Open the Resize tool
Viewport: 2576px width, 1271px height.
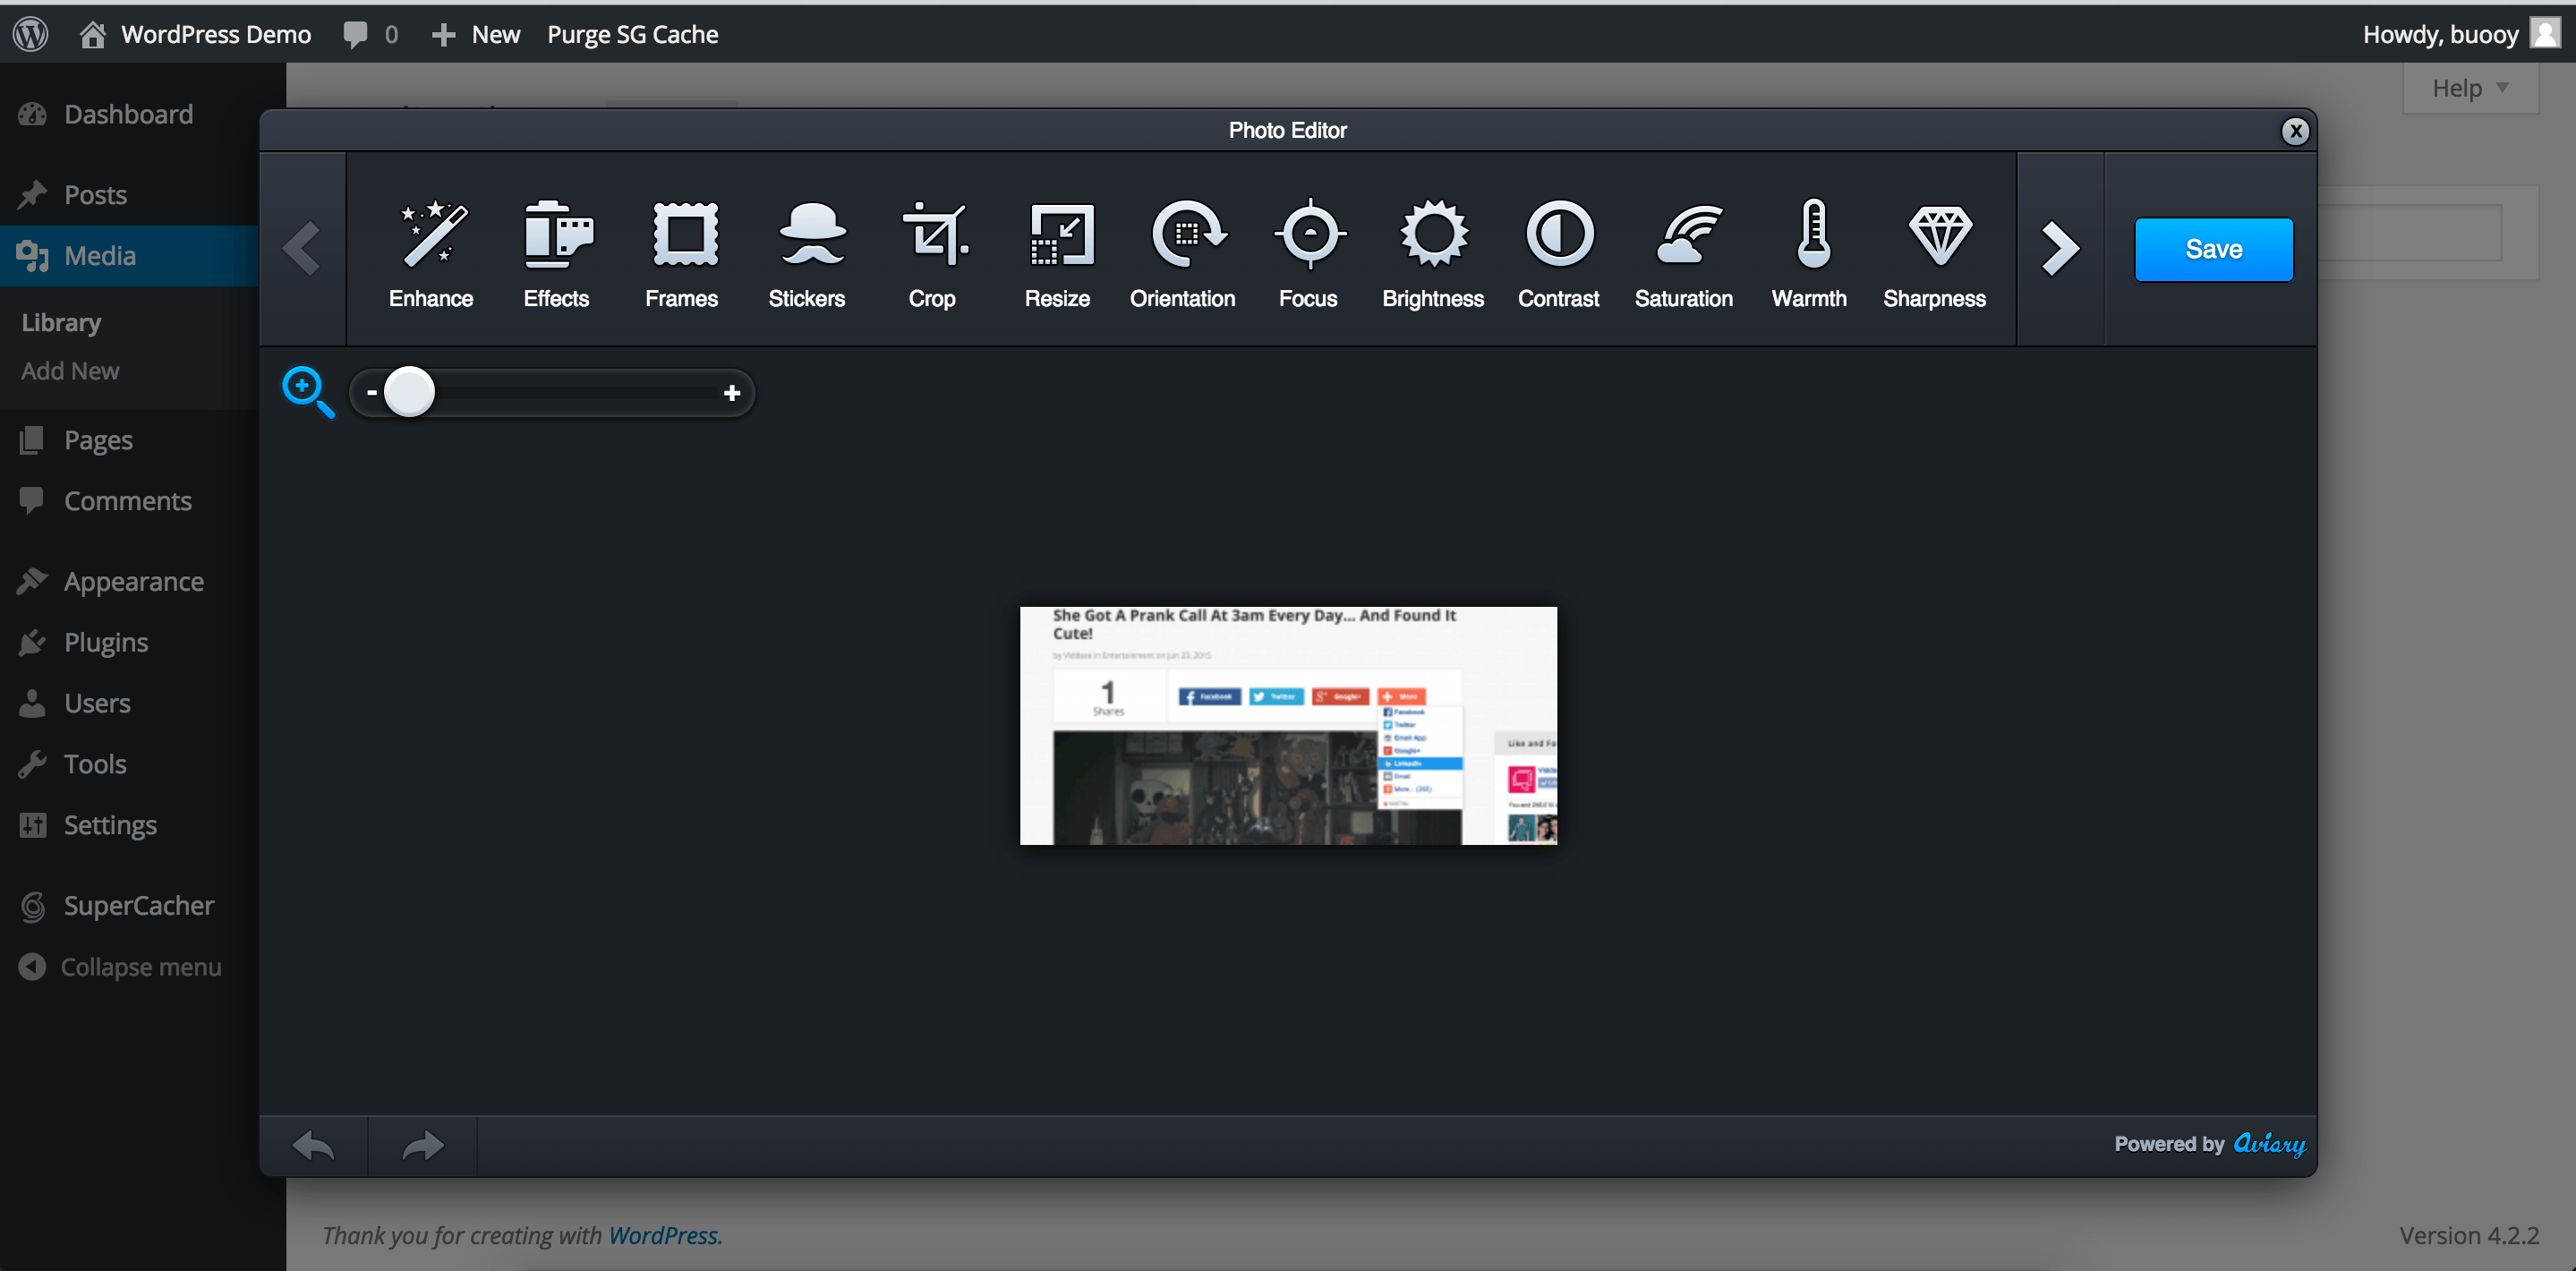tap(1057, 253)
